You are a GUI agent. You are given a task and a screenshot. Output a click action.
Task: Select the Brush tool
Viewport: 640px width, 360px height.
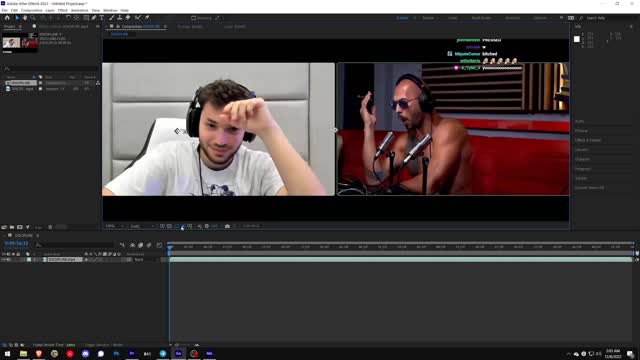tap(111, 18)
